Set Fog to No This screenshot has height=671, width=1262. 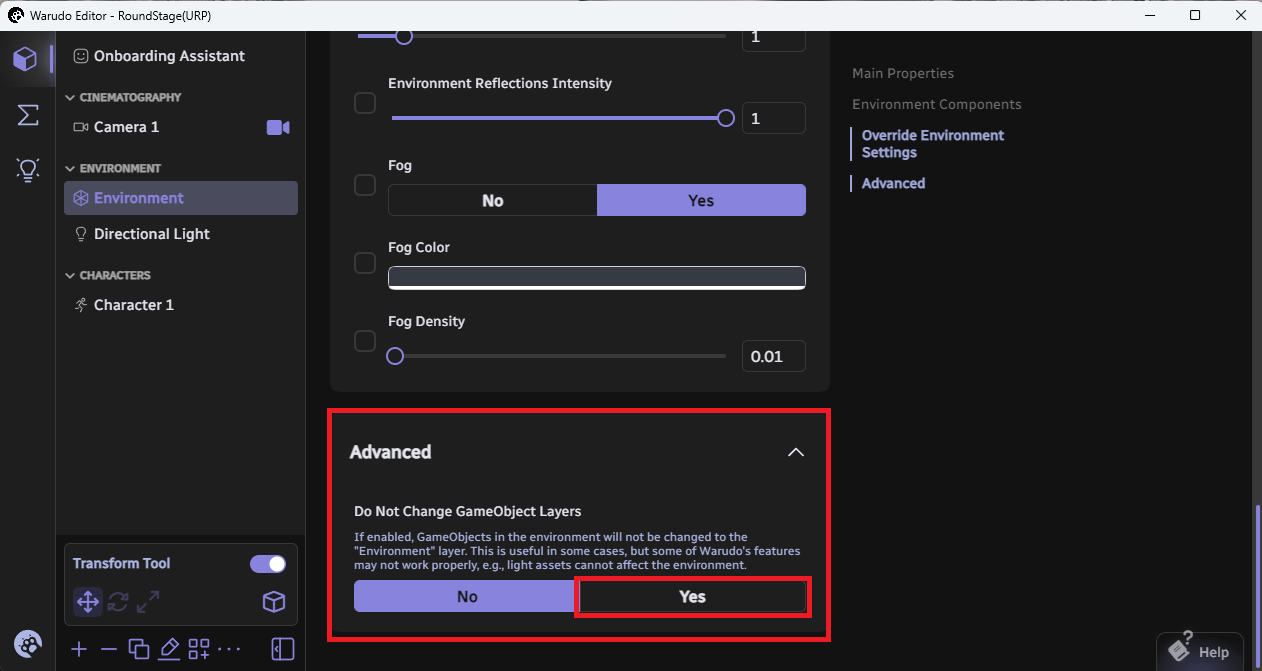(492, 200)
